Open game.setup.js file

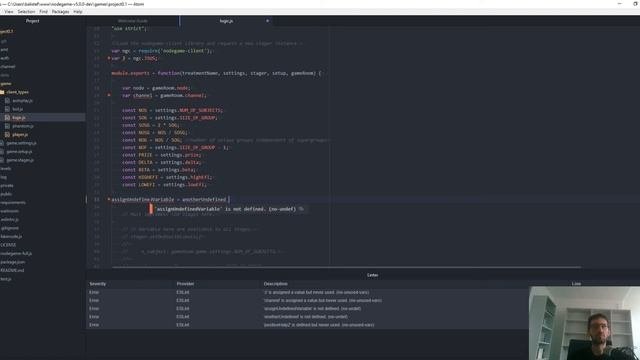19,151
